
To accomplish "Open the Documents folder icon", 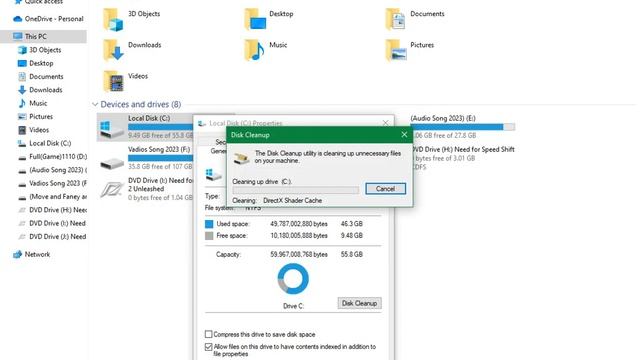I will [x=396, y=19].
